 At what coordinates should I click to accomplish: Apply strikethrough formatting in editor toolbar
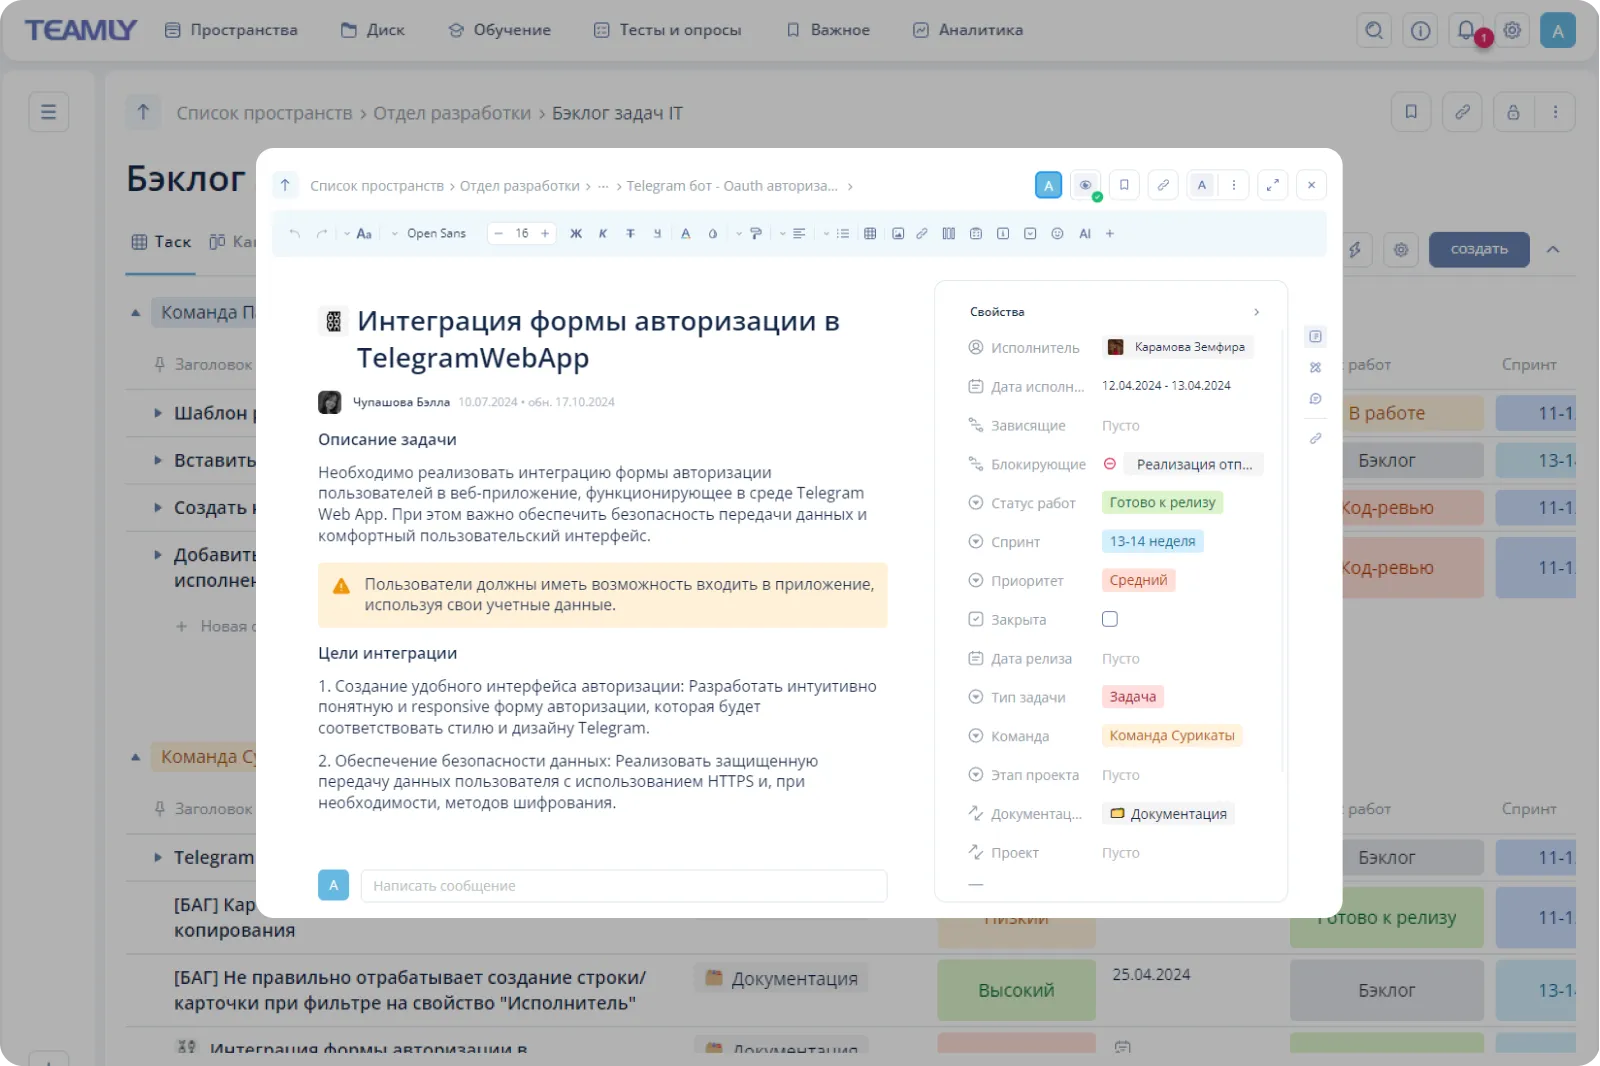point(630,234)
